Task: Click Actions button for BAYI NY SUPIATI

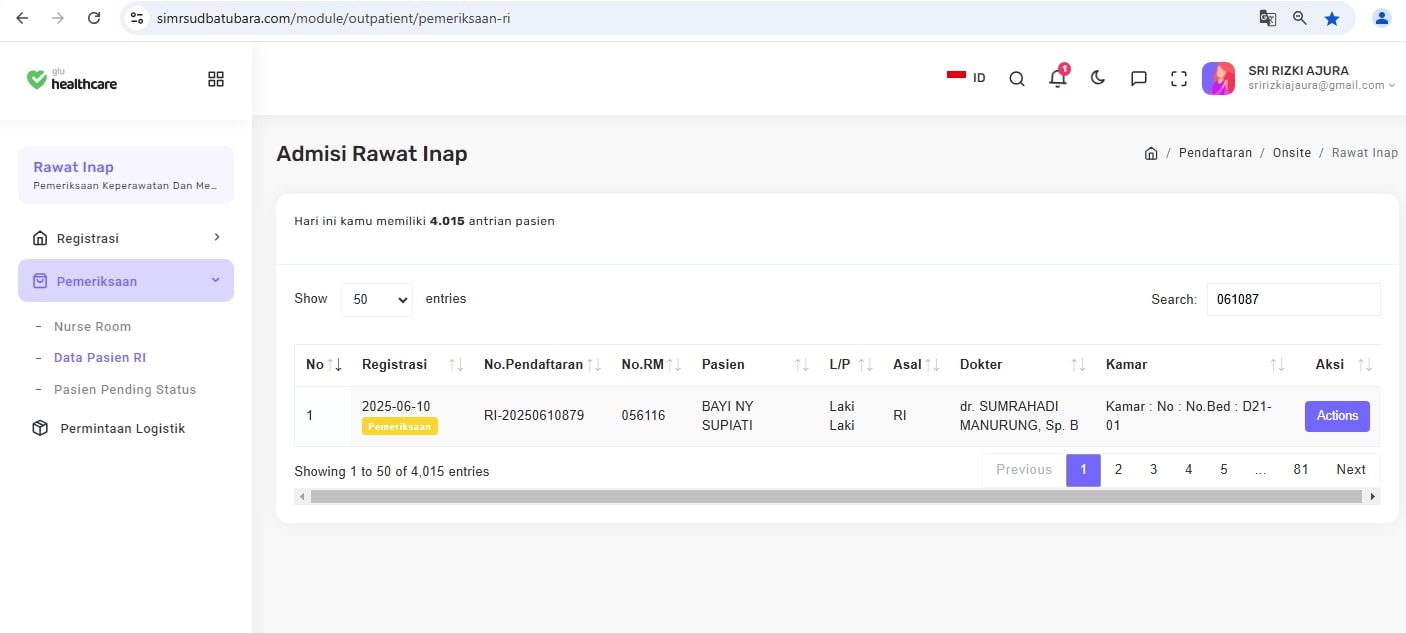Action: pyautogui.click(x=1337, y=416)
